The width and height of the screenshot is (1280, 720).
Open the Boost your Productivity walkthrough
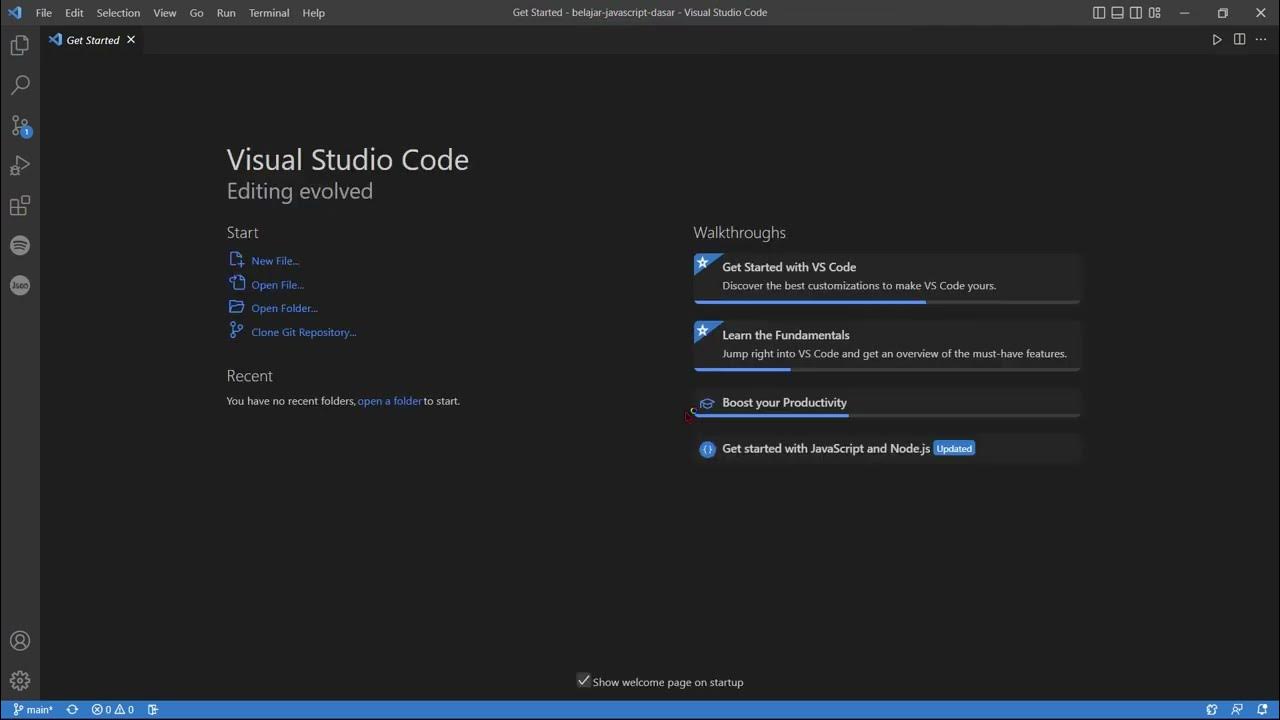784,403
